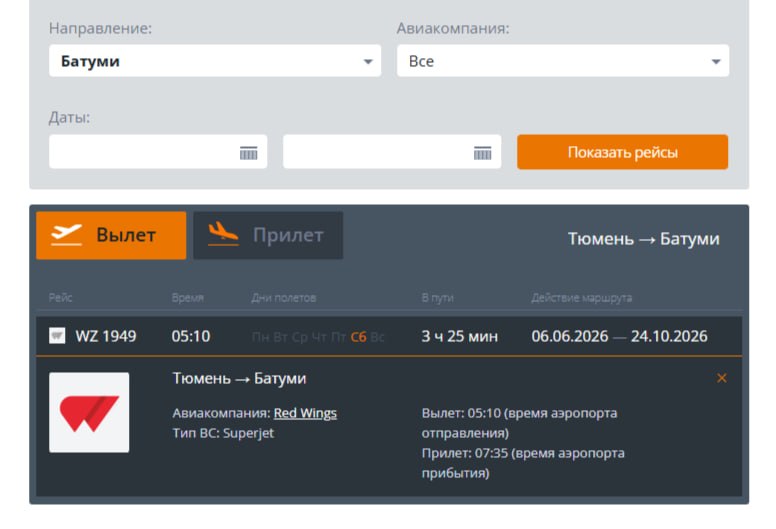Switch to the Прилет tab
The width and height of the screenshot is (776, 529).
pyautogui.click(x=268, y=236)
